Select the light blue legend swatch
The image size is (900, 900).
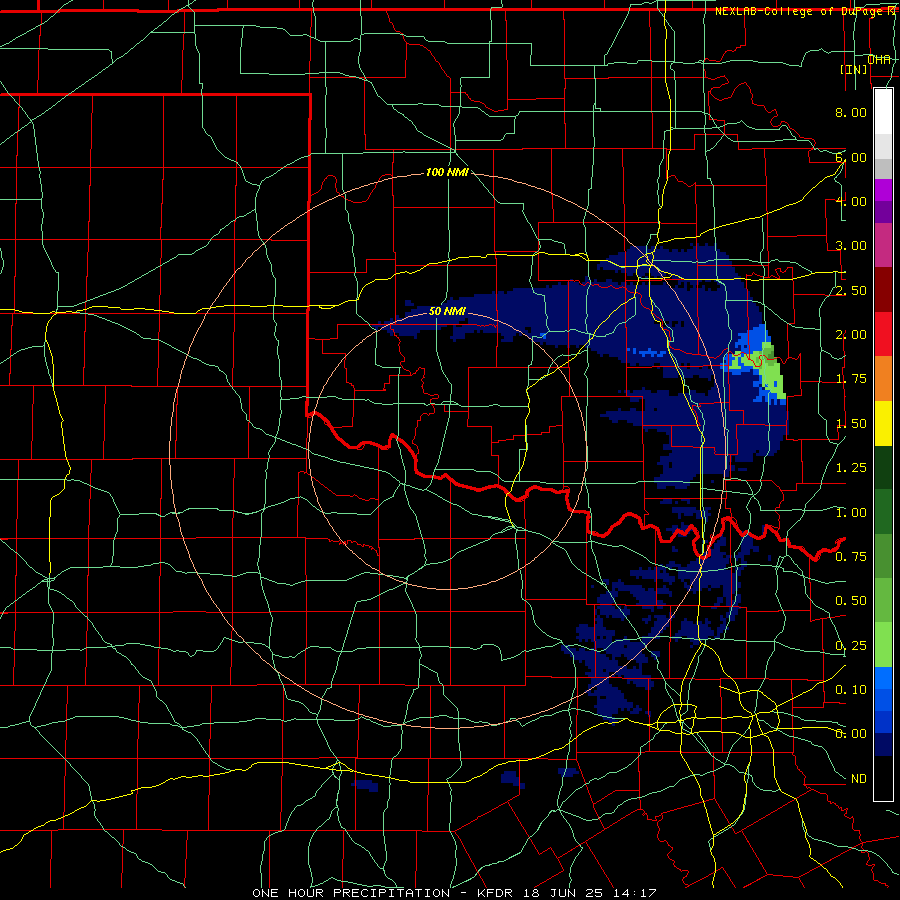(883, 677)
